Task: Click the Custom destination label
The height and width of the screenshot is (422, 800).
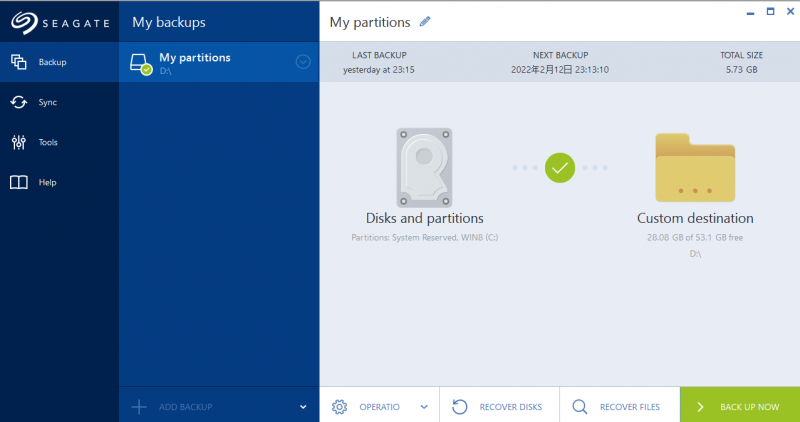Action: pos(695,218)
